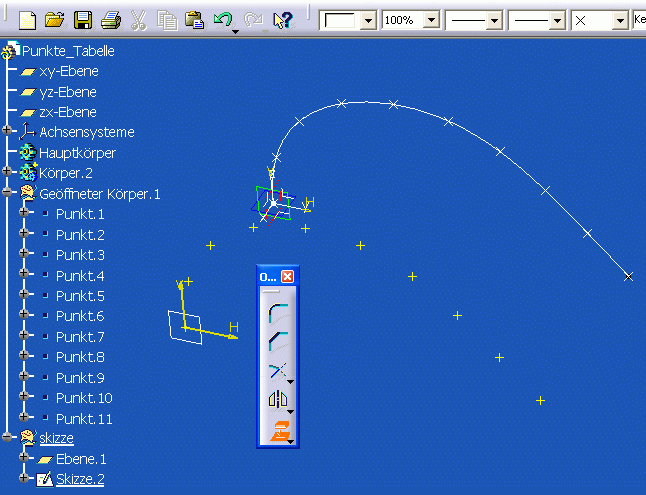Image resolution: width=646 pixels, height=495 pixels.
Task: Expand the Punkt.11 node
Action: [24, 416]
